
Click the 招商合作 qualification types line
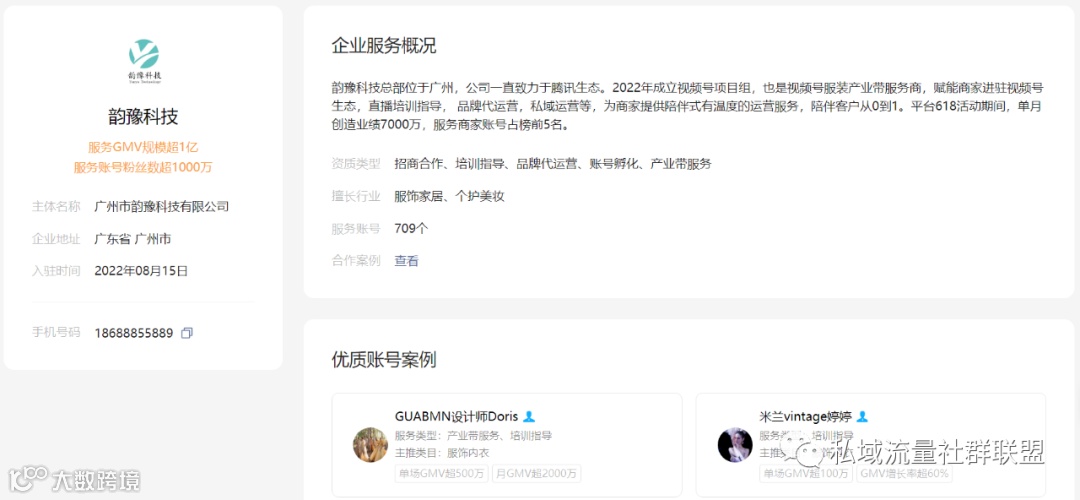pyautogui.click(x=553, y=164)
